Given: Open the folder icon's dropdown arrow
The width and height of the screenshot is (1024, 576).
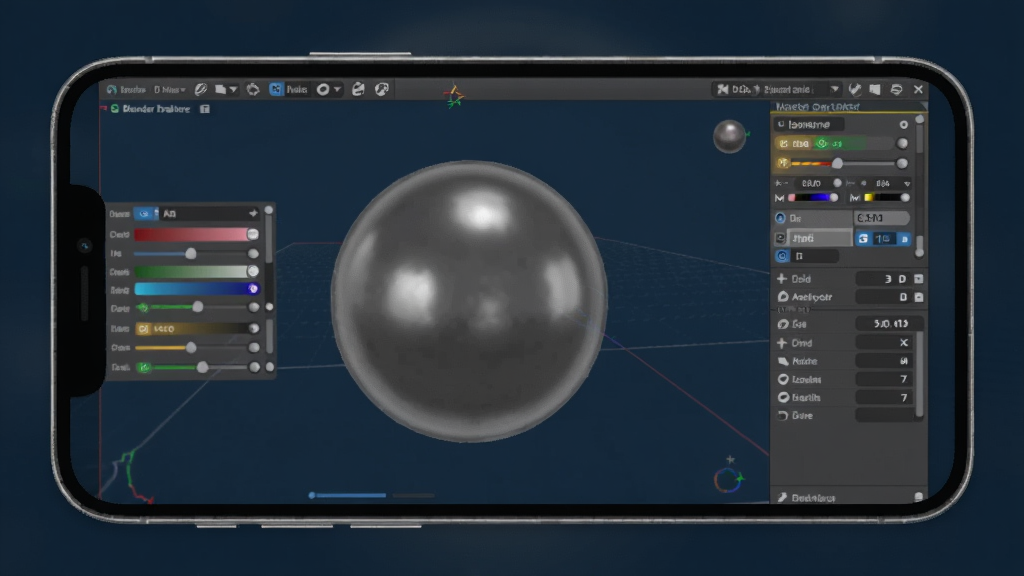Looking at the screenshot, I should click(233, 89).
